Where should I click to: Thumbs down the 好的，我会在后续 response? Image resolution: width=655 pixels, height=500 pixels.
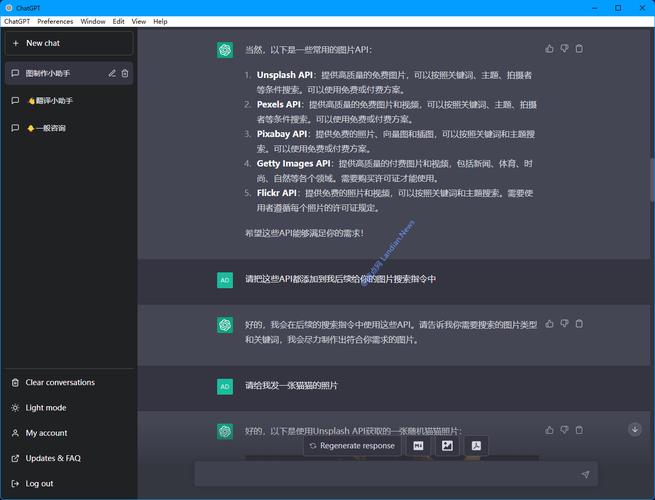click(564, 323)
